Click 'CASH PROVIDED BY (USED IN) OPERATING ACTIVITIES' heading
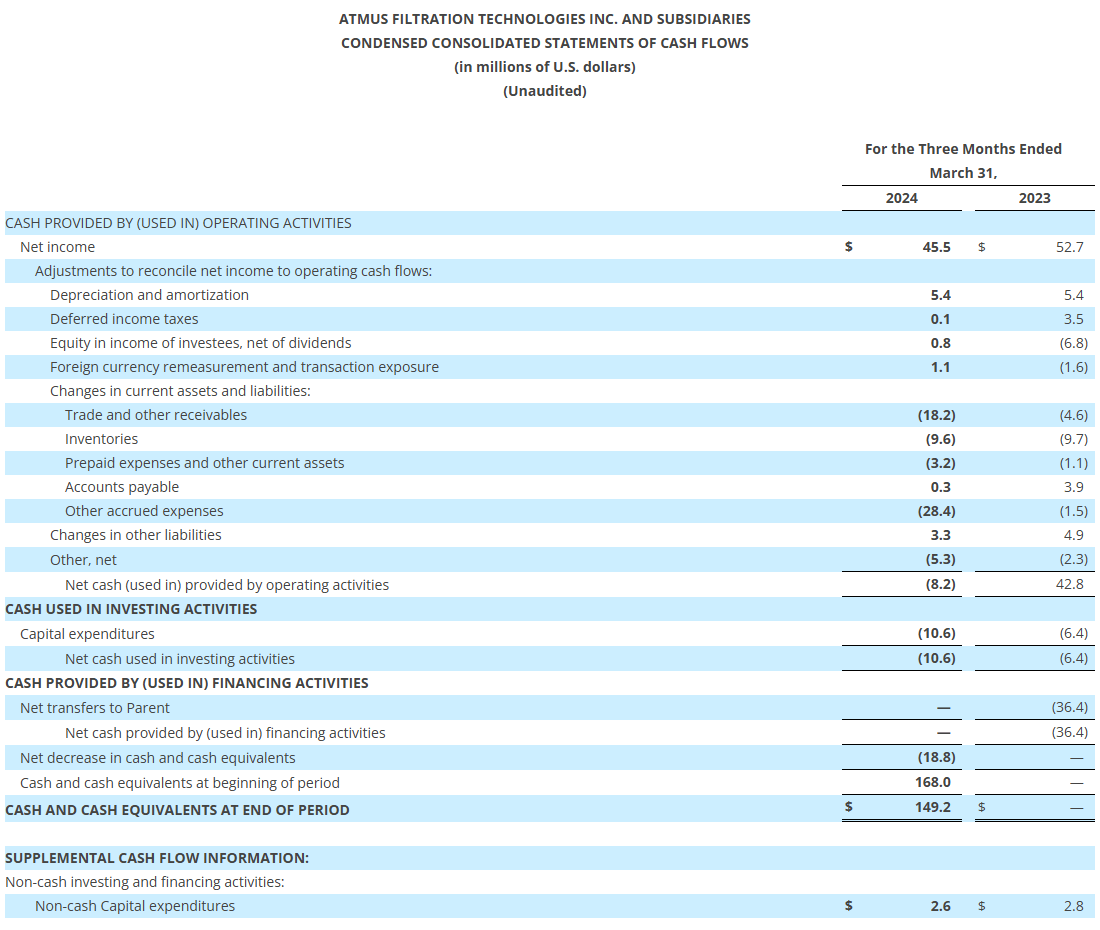The width and height of the screenshot is (1100, 930). click(178, 223)
